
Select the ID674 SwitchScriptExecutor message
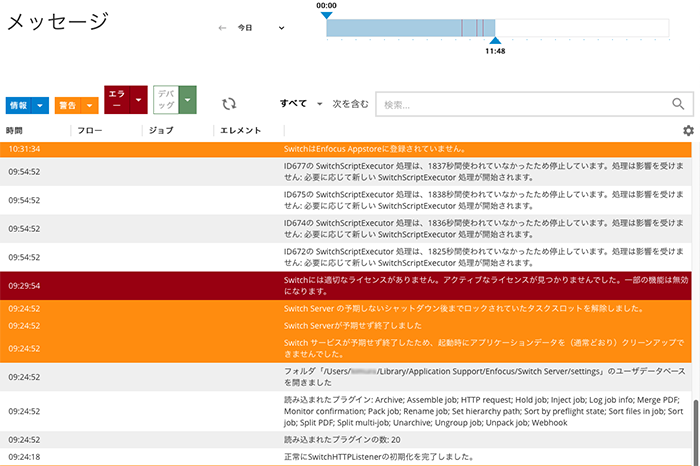click(x=346, y=229)
